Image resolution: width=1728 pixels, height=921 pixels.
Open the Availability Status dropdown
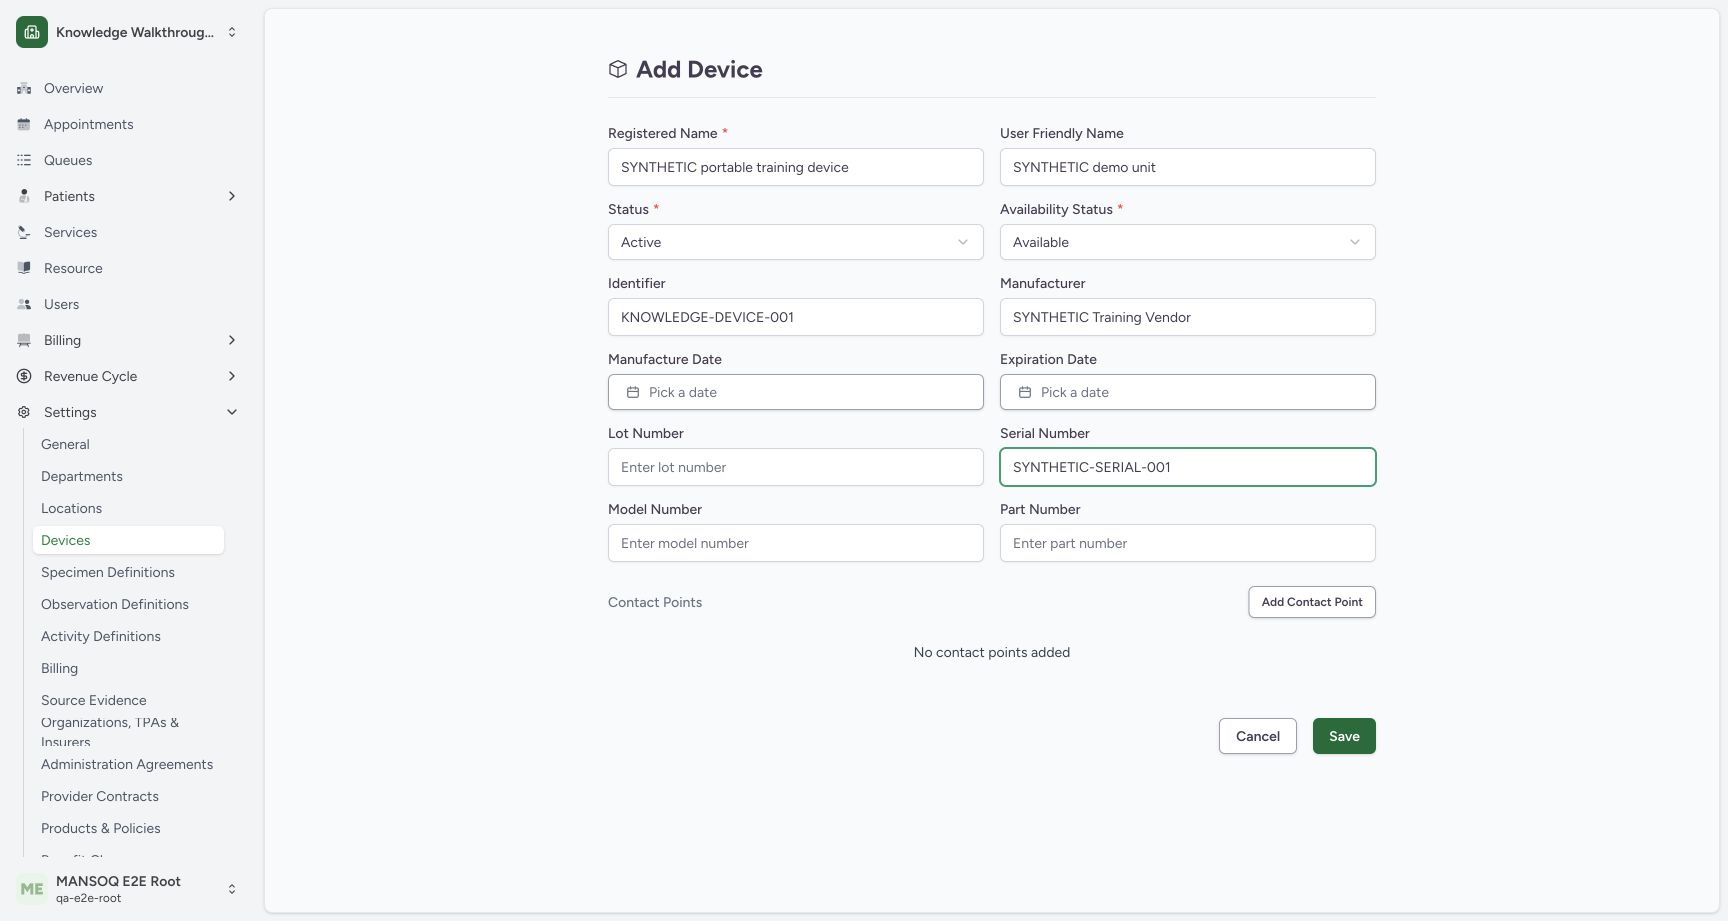pyautogui.click(x=1188, y=242)
